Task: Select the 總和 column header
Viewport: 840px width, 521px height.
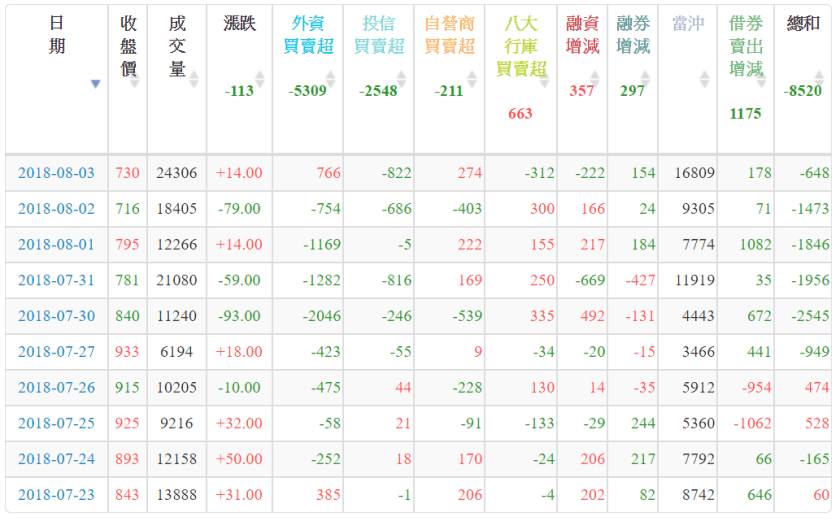Action: tap(804, 24)
